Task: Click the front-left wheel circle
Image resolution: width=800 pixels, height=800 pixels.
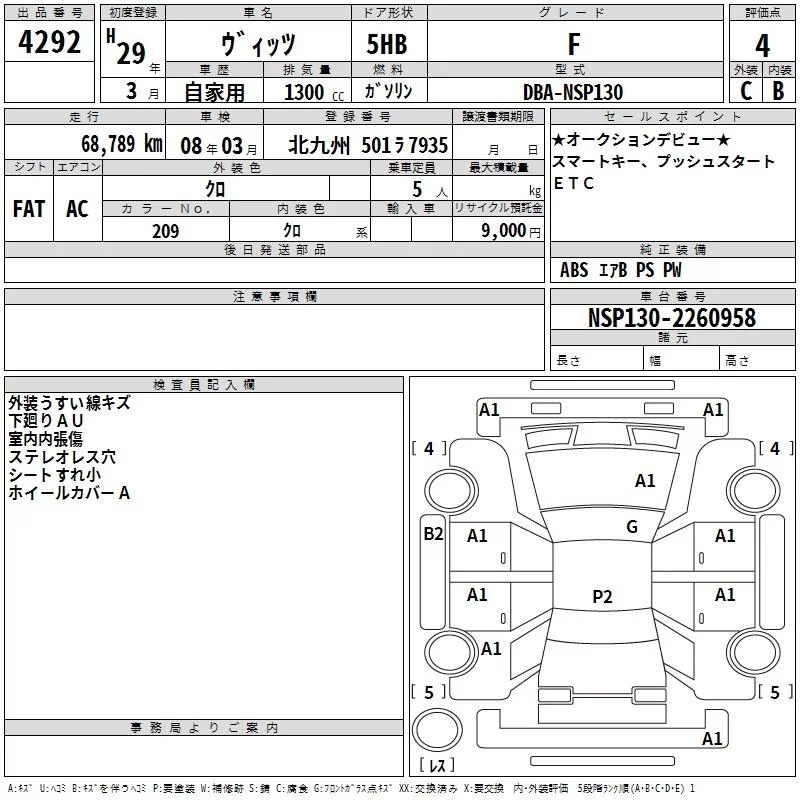Action: pos(451,491)
